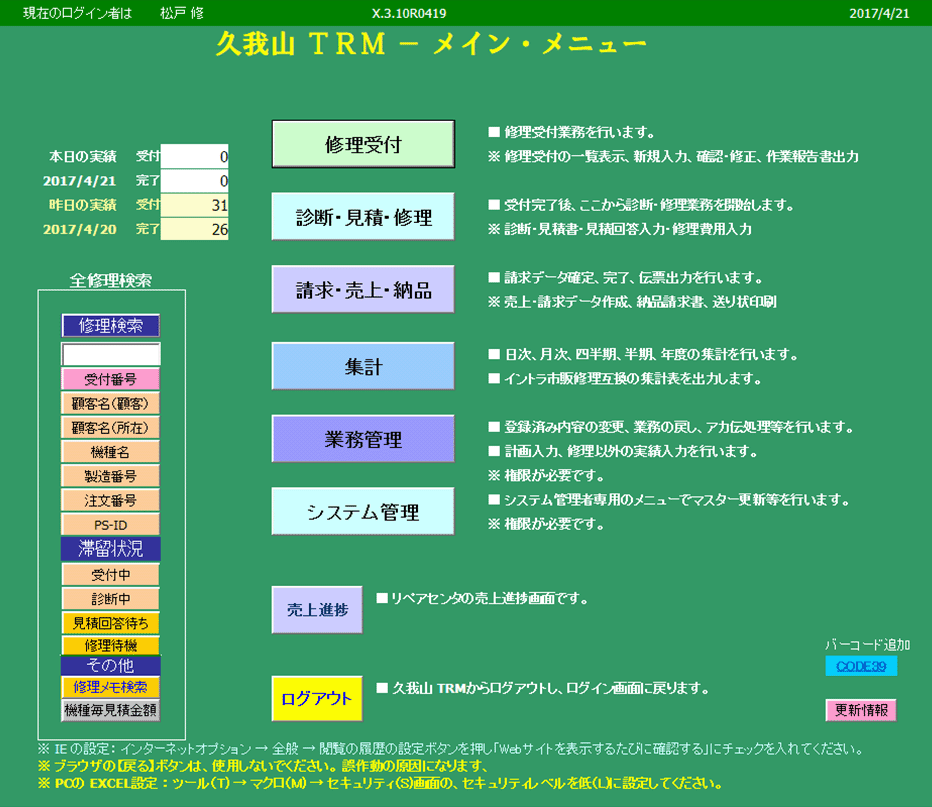Click today's 完了 count field
Viewport: 932px width, 807px height.
(x=194, y=181)
